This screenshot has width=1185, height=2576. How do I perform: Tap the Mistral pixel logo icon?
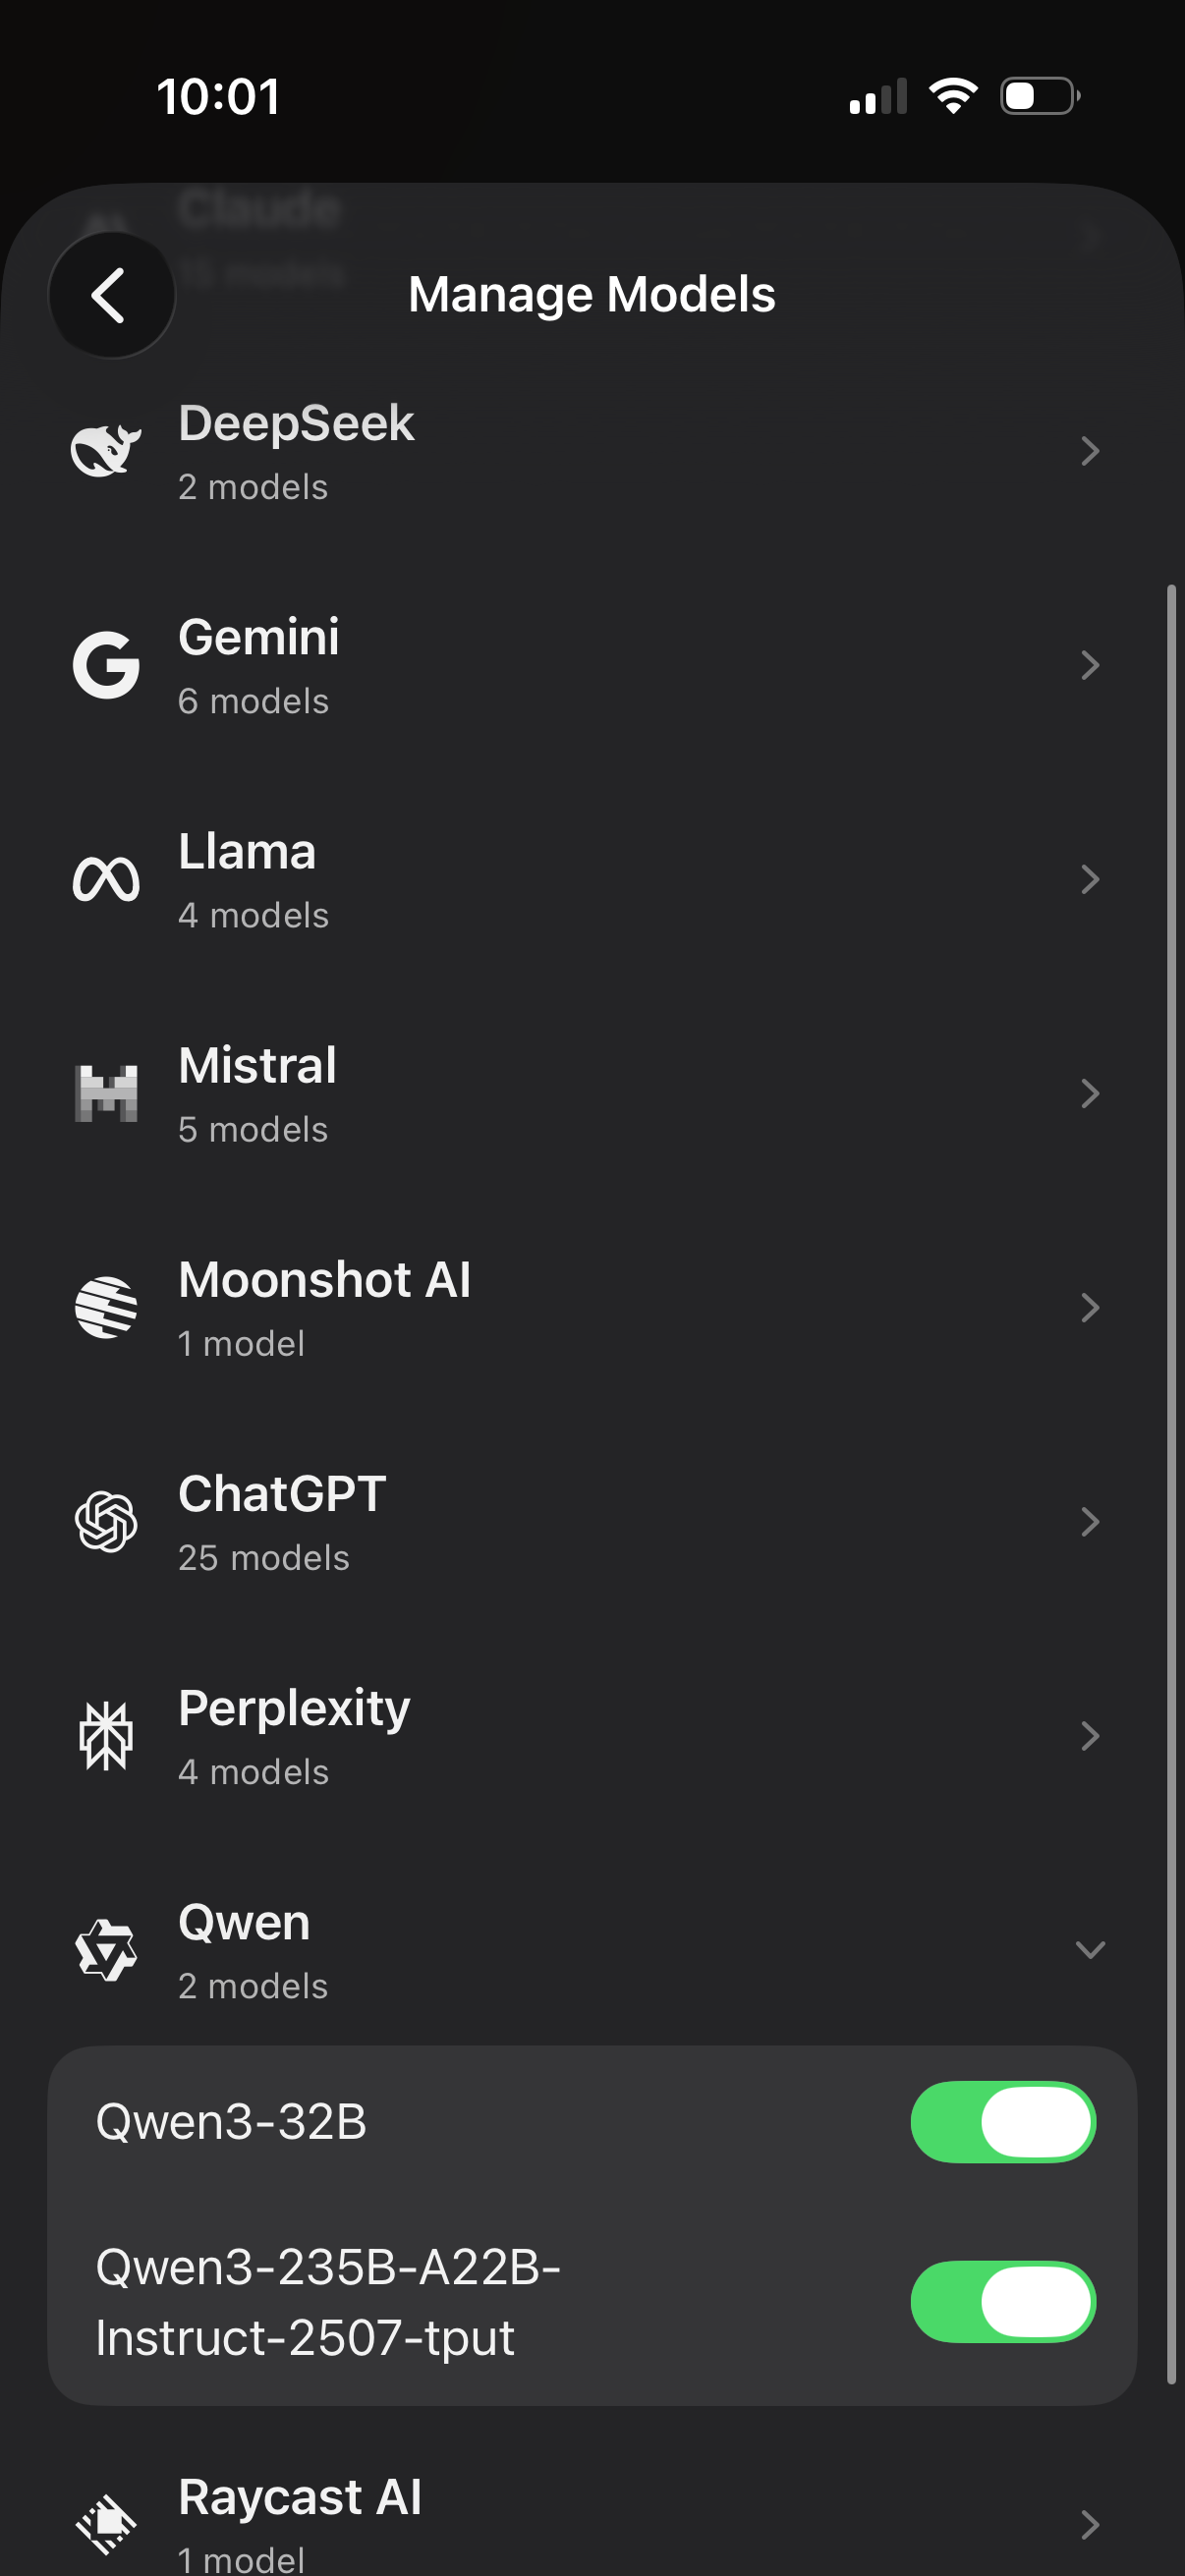click(106, 1093)
